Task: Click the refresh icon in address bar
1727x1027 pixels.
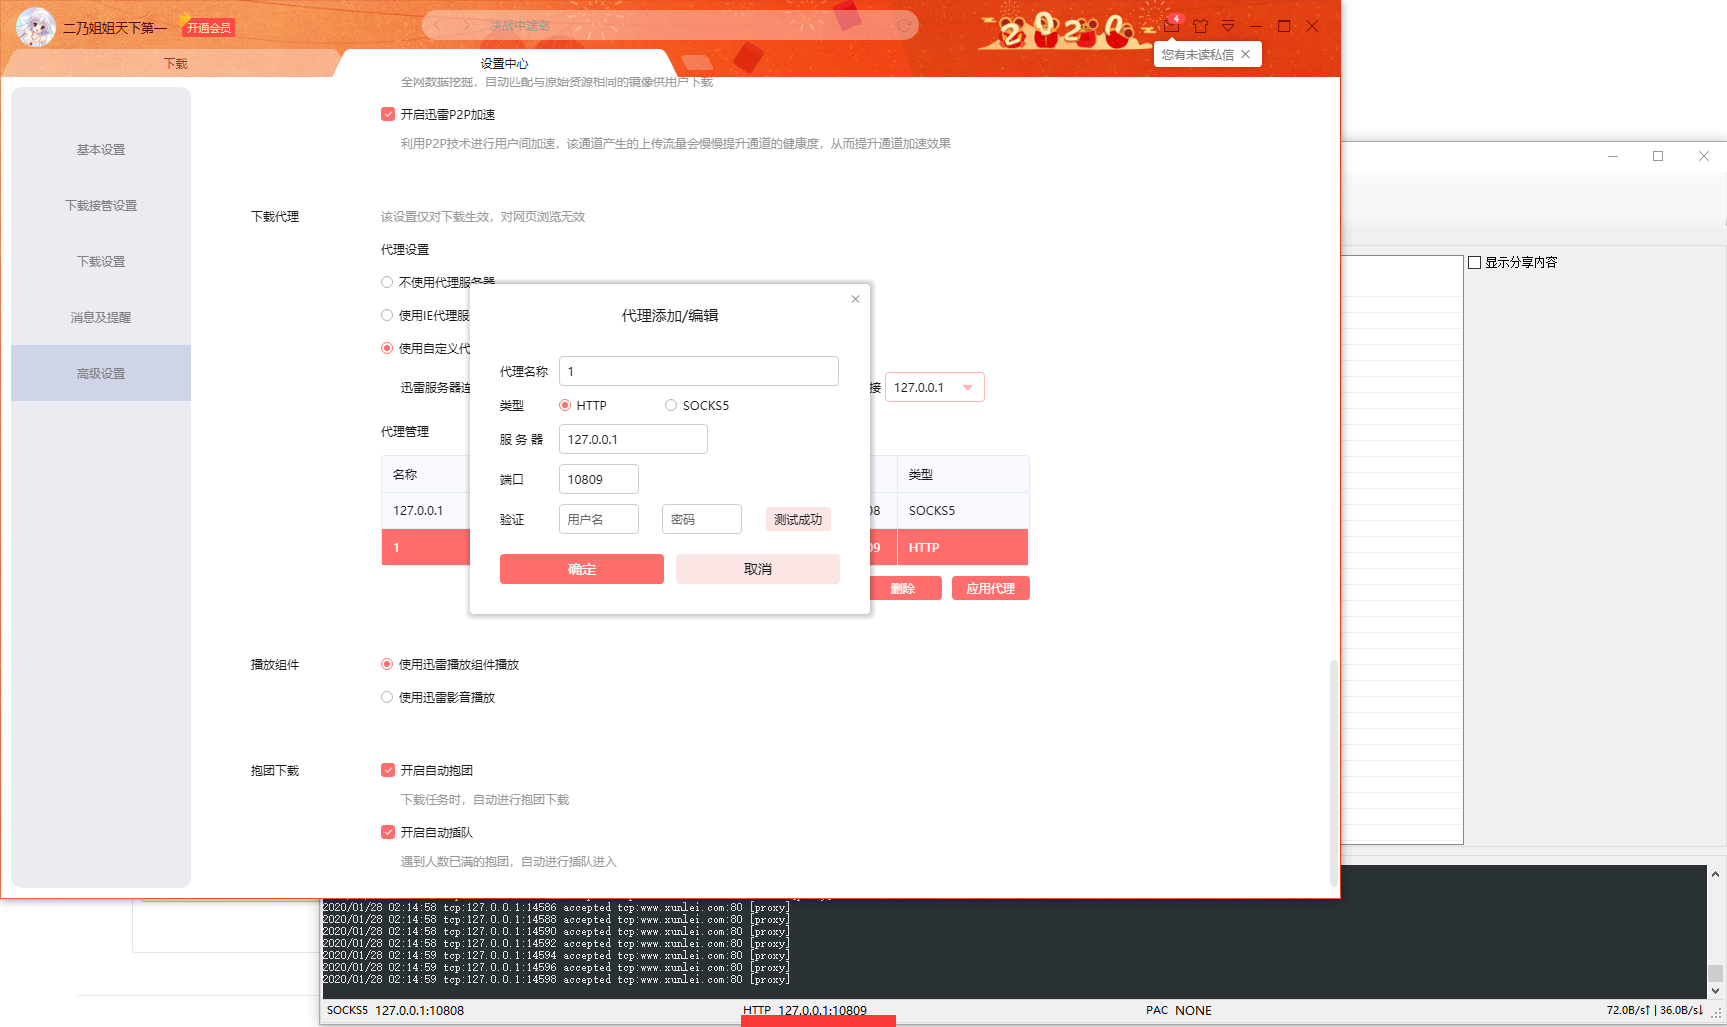Action: pyautogui.click(x=903, y=25)
